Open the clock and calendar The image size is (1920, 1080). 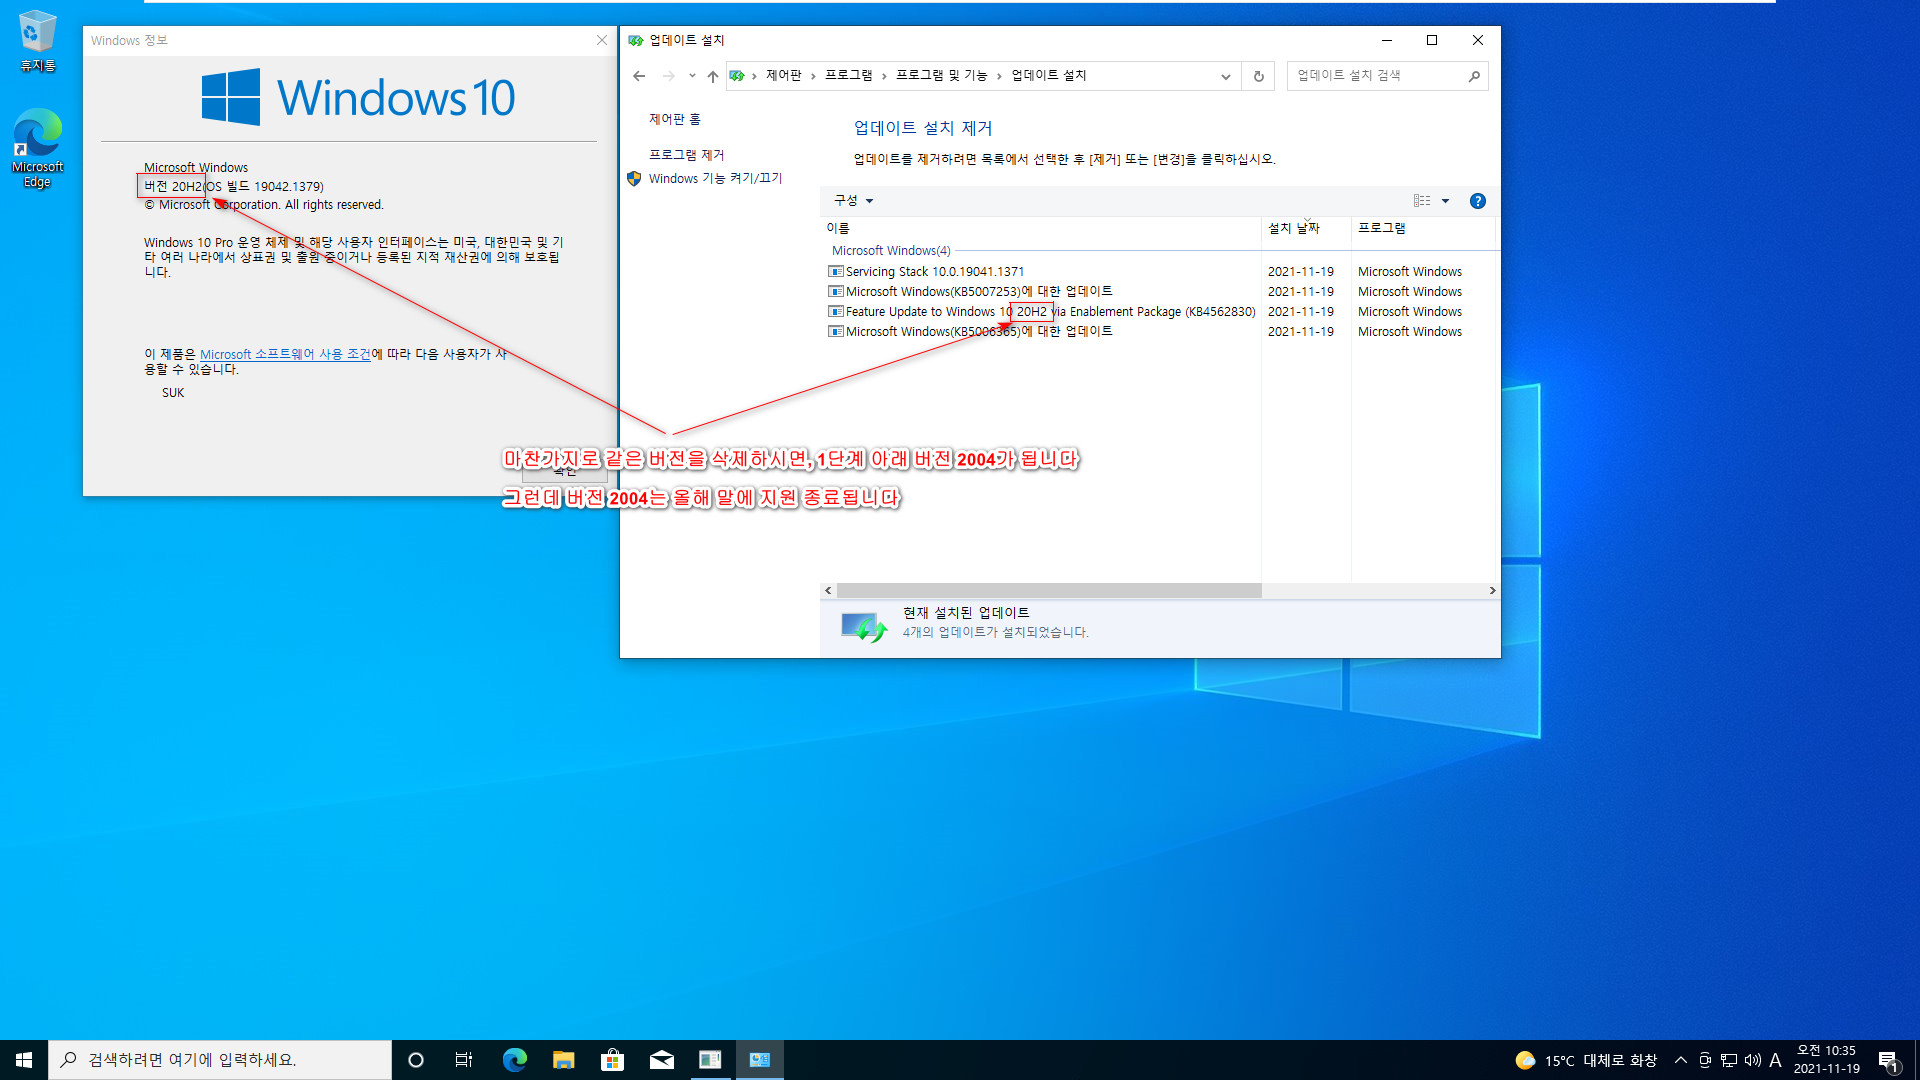point(1826,1060)
